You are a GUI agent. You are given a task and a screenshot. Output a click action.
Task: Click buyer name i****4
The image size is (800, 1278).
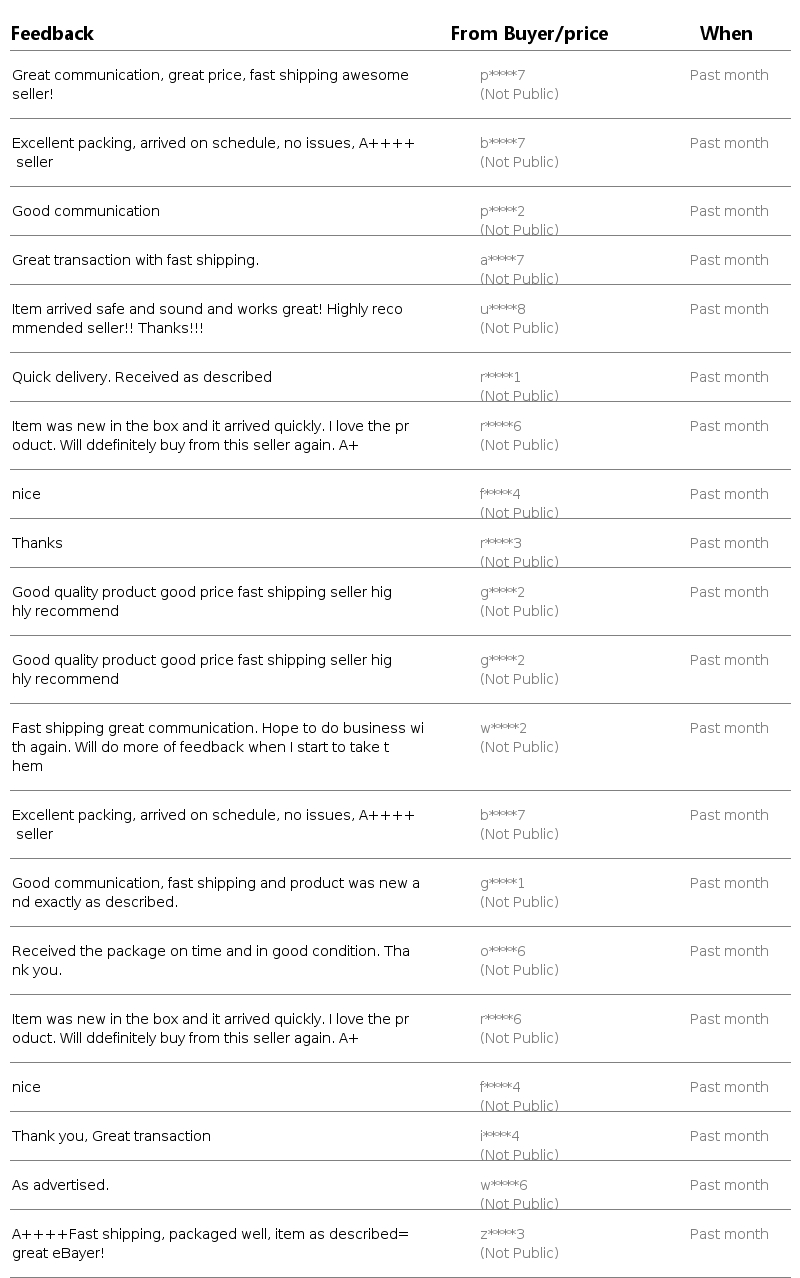pyautogui.click(x=499, y=1136)
